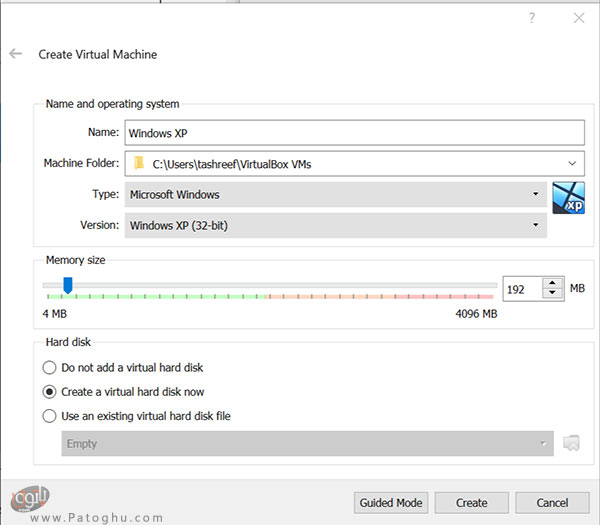The height and width of the screenshot is (525, 600).
Task: Click into the Name field containing Windows XP
Action: [x=354, y=133]
